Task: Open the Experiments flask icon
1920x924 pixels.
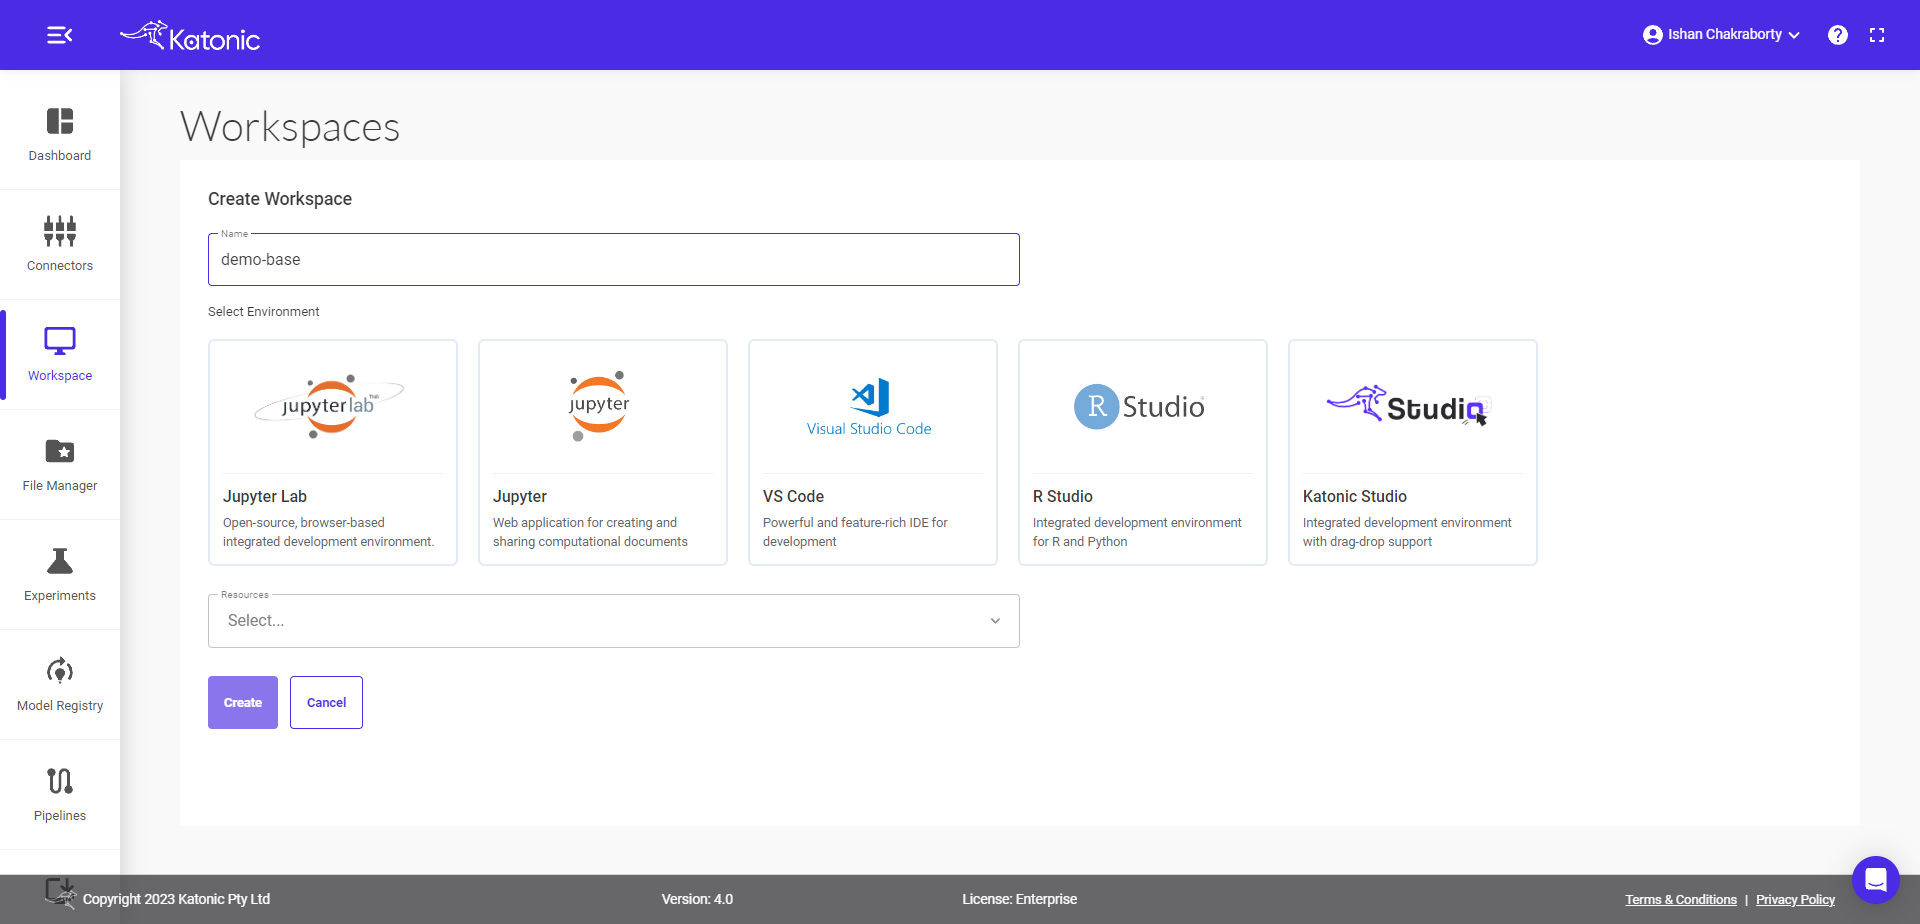Action: 60,561
